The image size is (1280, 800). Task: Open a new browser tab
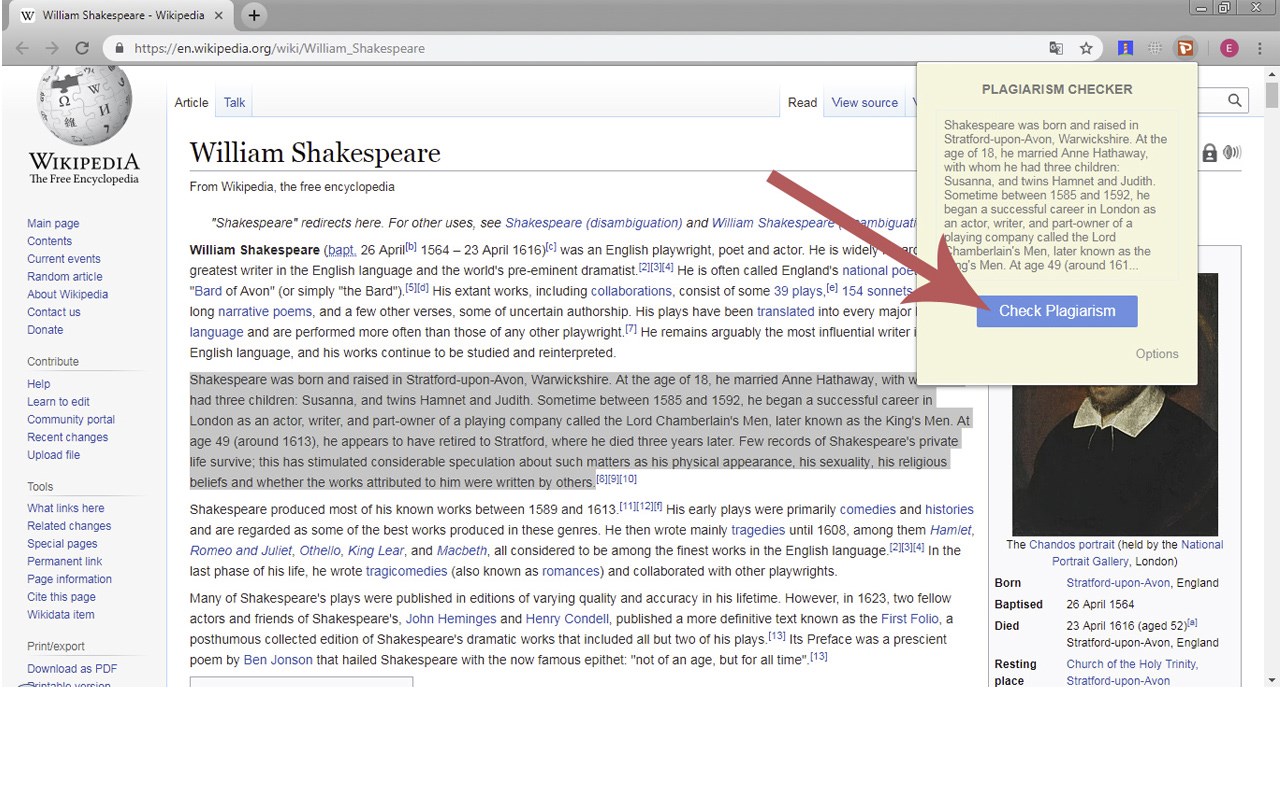(x=254, y=15)
